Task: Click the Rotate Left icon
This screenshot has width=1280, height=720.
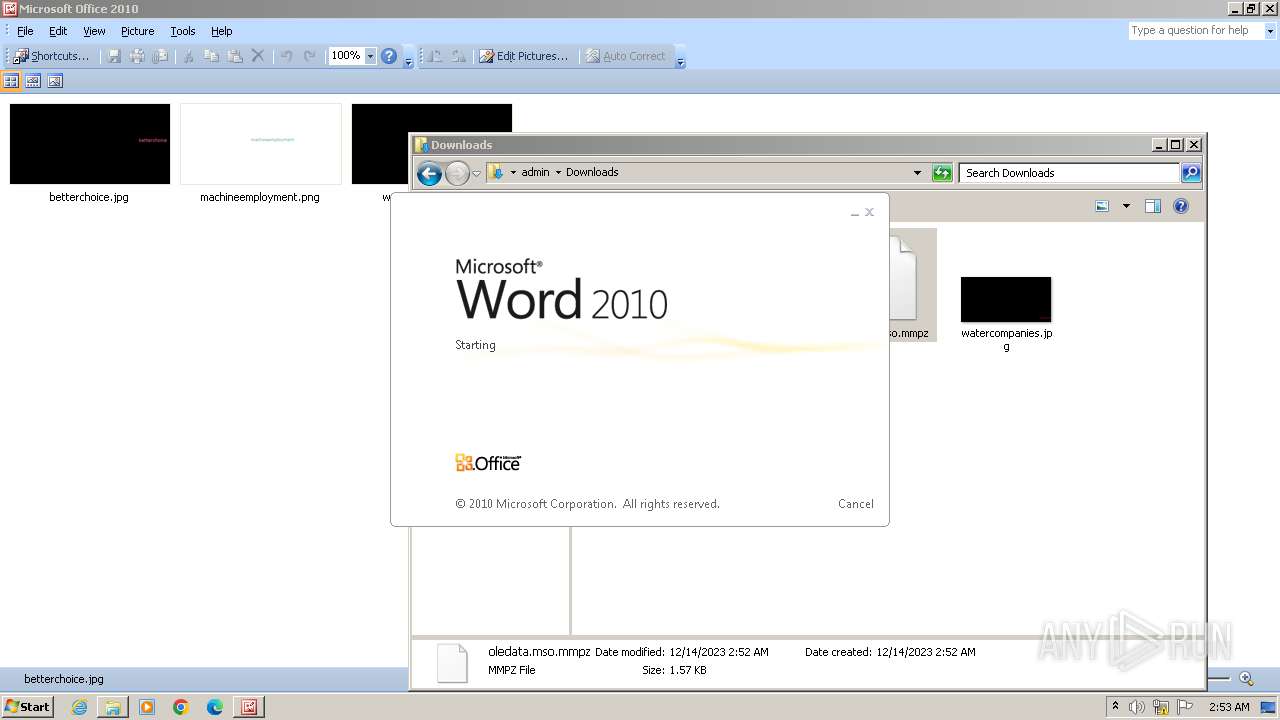Action: 435,56
